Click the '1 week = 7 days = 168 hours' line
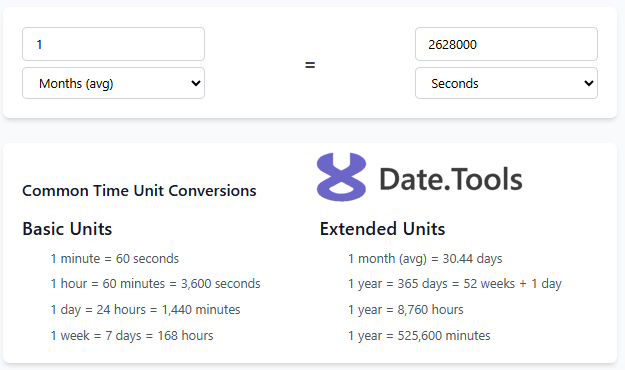The height and width of the screenshot is (370, 625). (132, 335)
